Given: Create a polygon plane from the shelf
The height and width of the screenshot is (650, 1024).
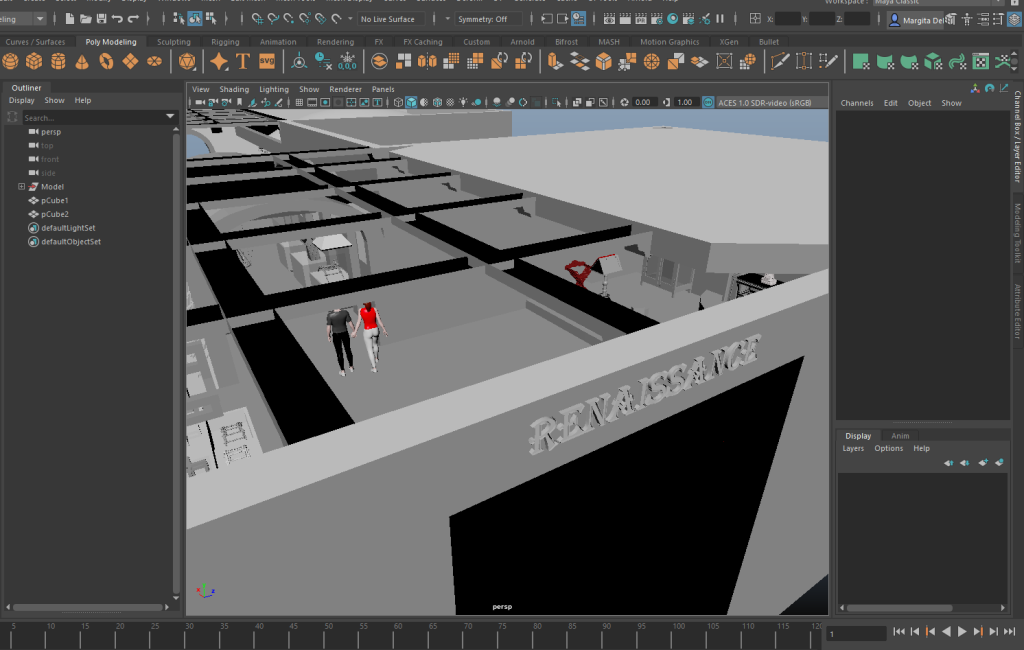Looking at the screenshot, I should [130, 61].
